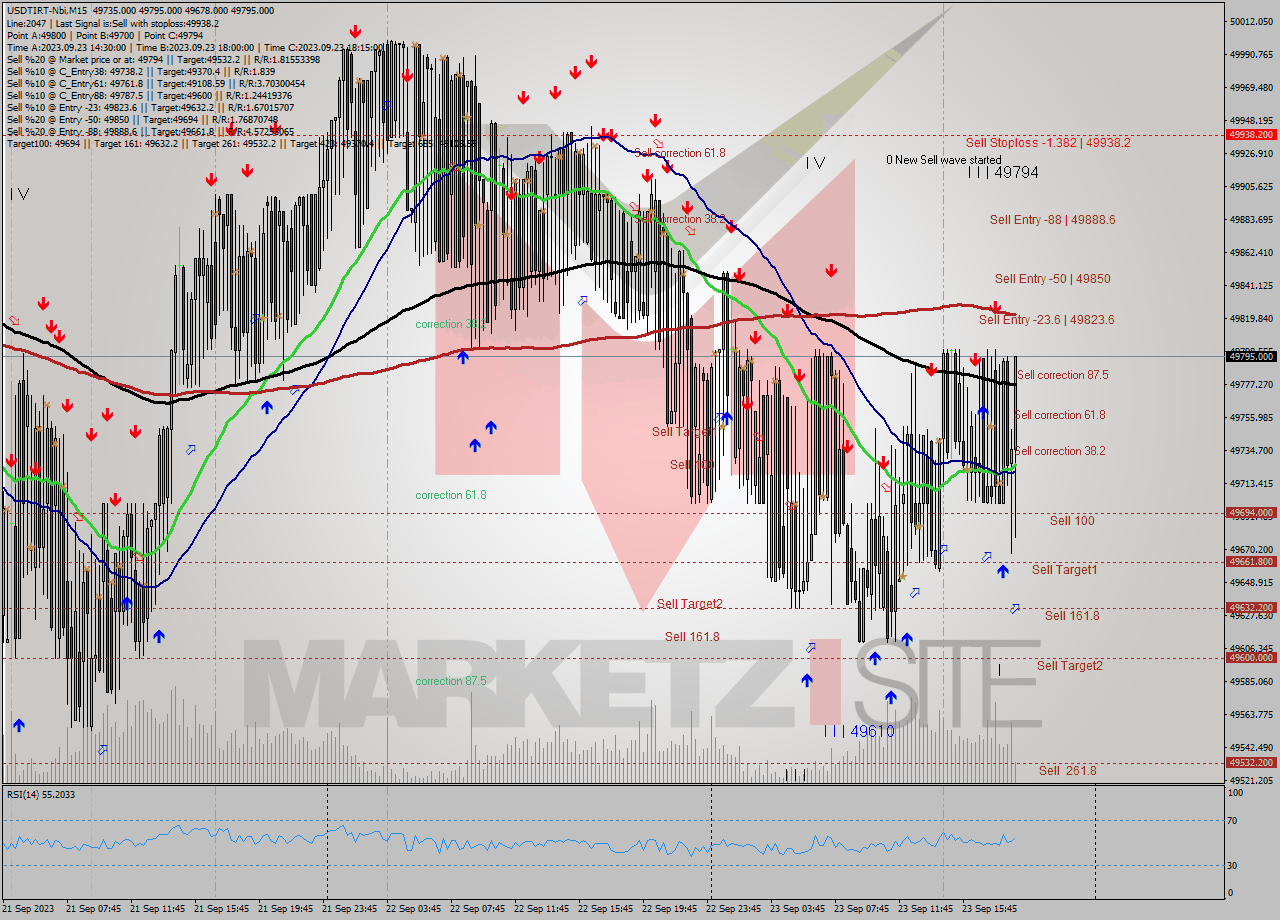The width and height of the screenshot is (1280, 920).
Task: Select the 'I I I 49610' wave label
Action: [x=859, y=732]
